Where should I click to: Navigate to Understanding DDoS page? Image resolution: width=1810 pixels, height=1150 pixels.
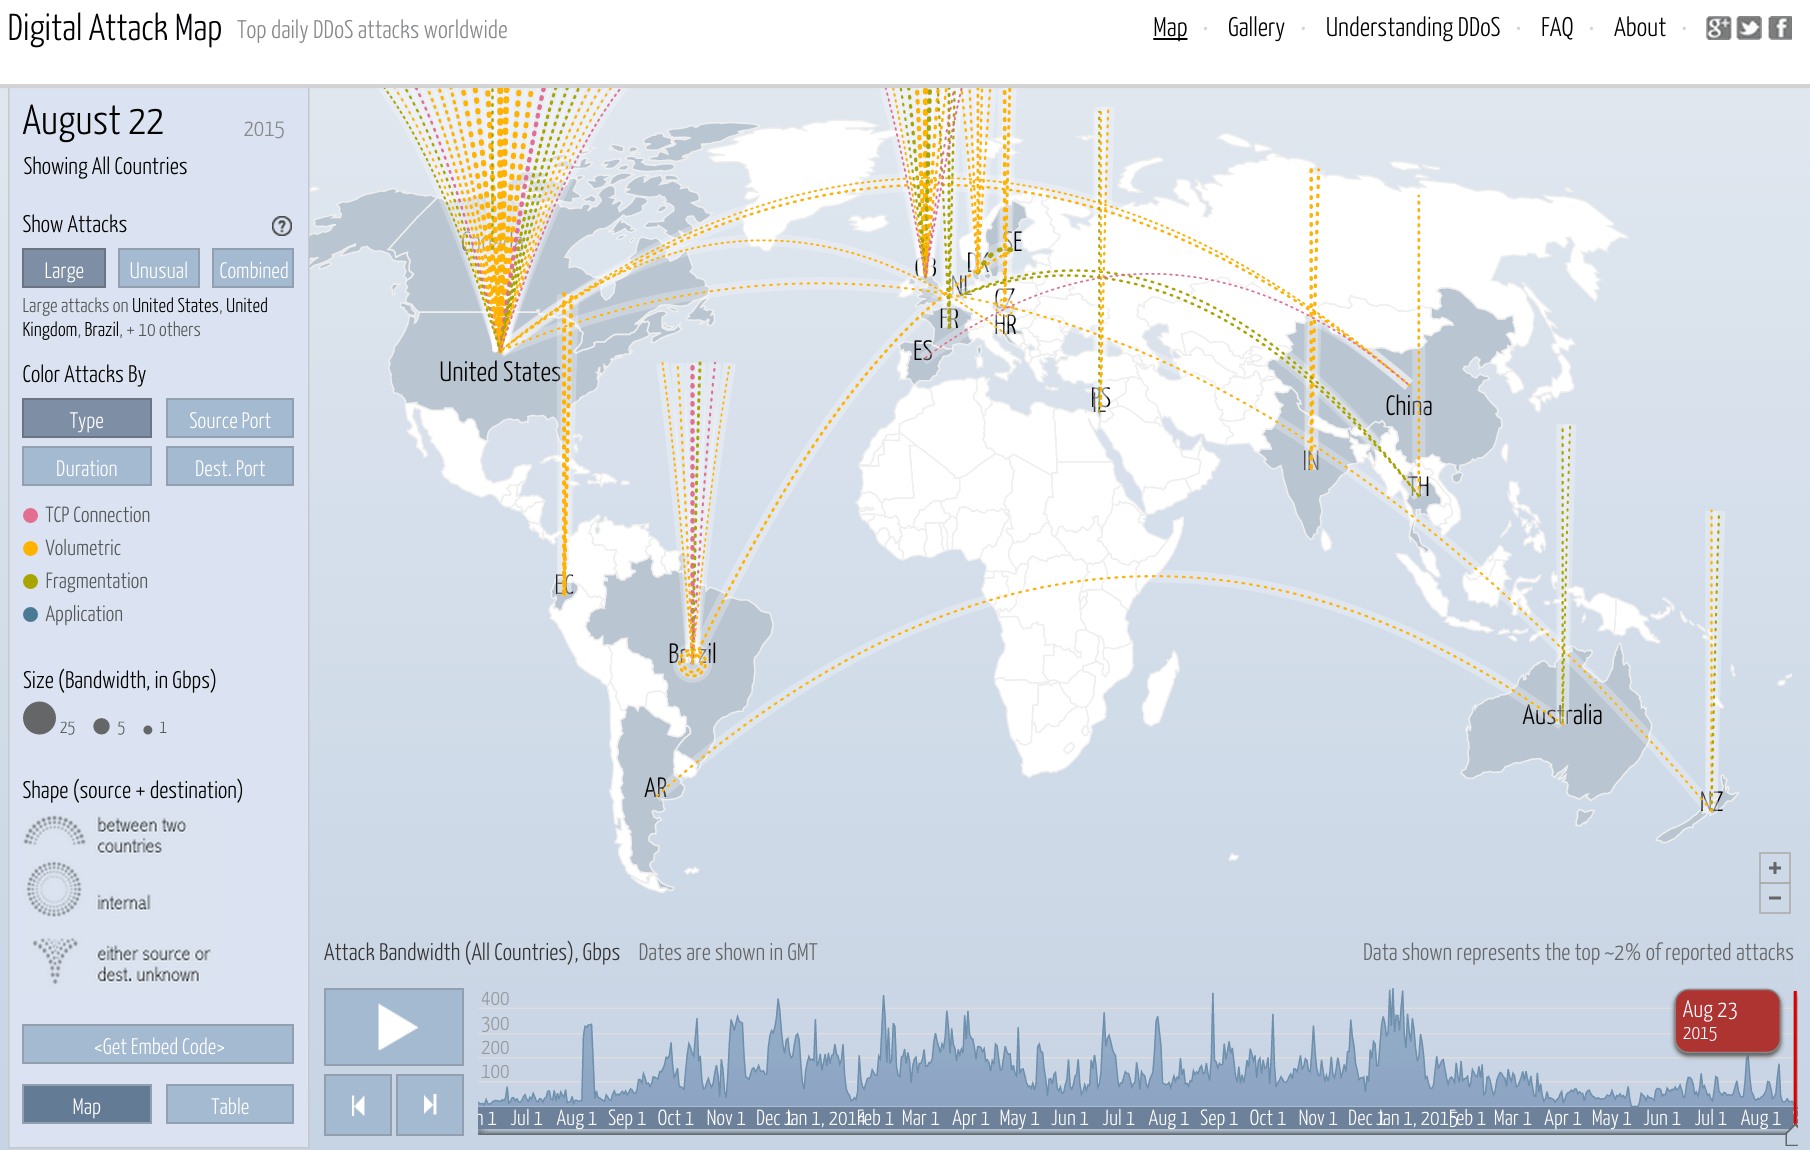click(x=1412, y=28)
